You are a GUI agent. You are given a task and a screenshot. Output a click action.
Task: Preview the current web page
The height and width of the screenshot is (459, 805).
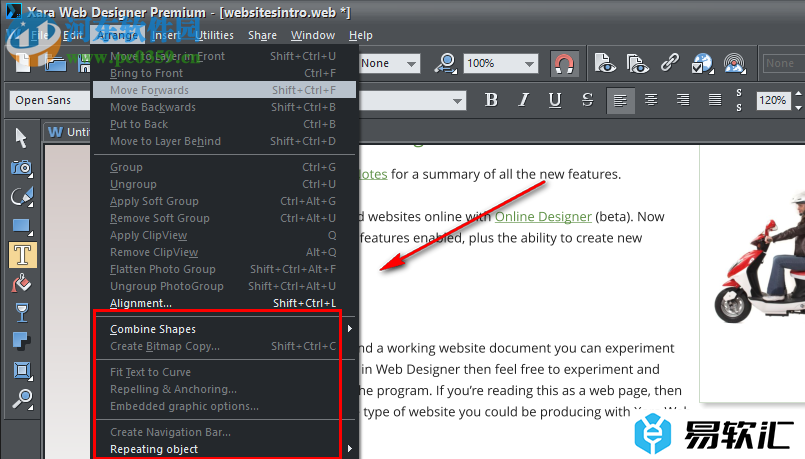tap(605, 64)
